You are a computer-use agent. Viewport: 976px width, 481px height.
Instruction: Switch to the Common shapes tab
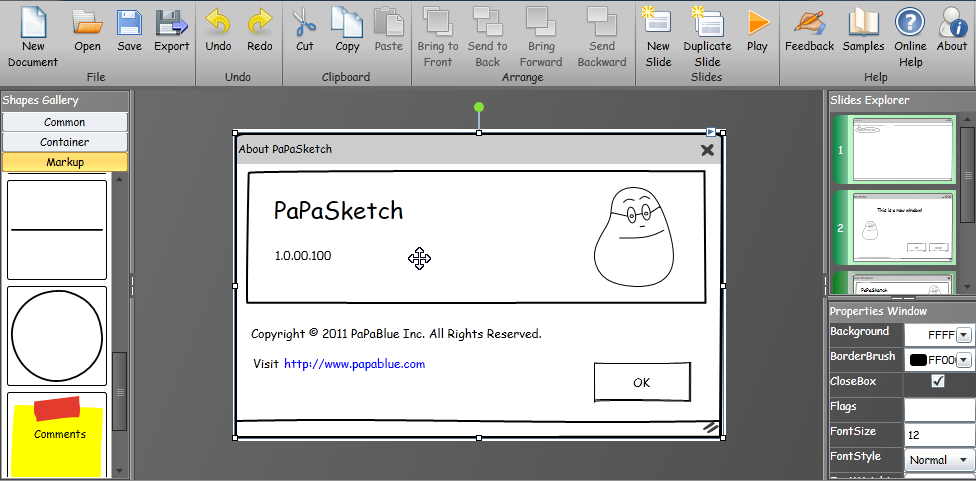65,122
